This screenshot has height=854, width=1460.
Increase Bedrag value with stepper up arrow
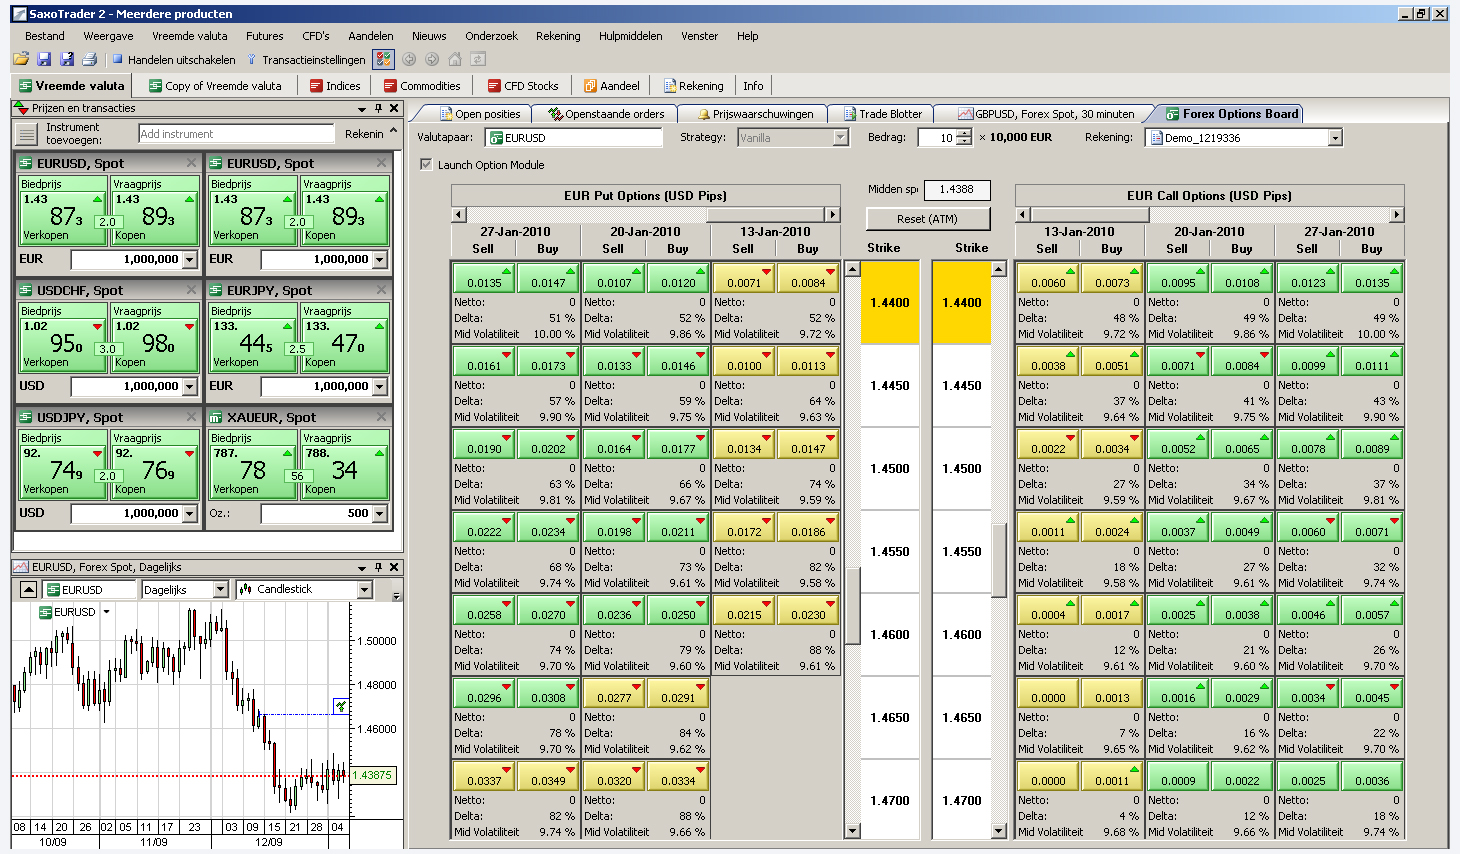pos(963,134)
